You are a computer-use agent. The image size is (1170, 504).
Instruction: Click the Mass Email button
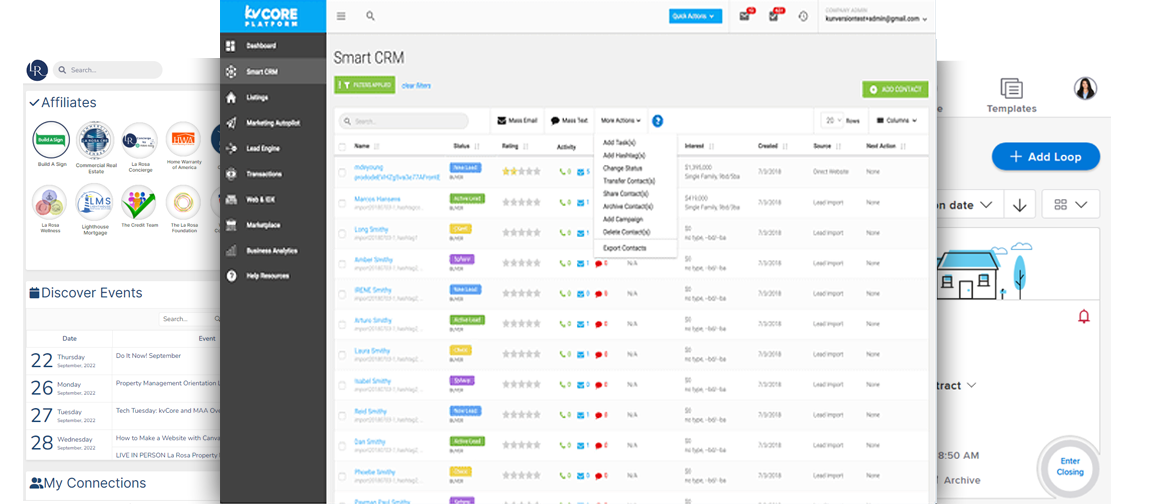pyautogui.click(x=517, y=120)
